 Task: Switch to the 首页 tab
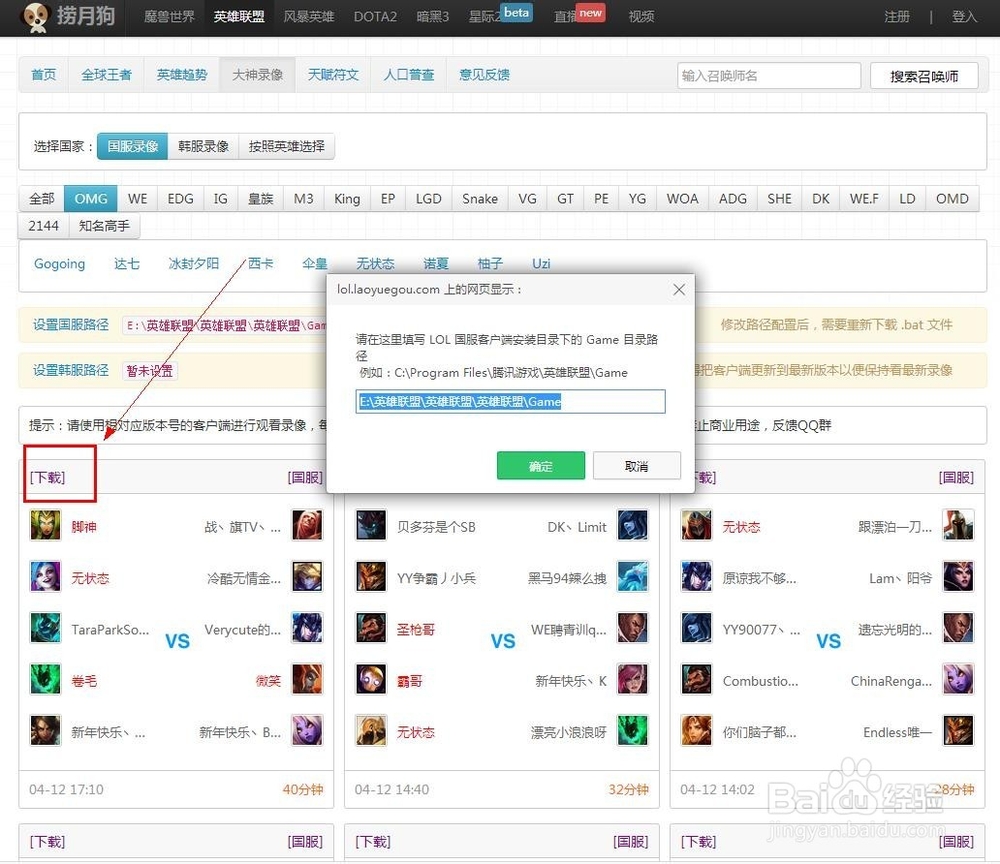(x=43, y=75)
